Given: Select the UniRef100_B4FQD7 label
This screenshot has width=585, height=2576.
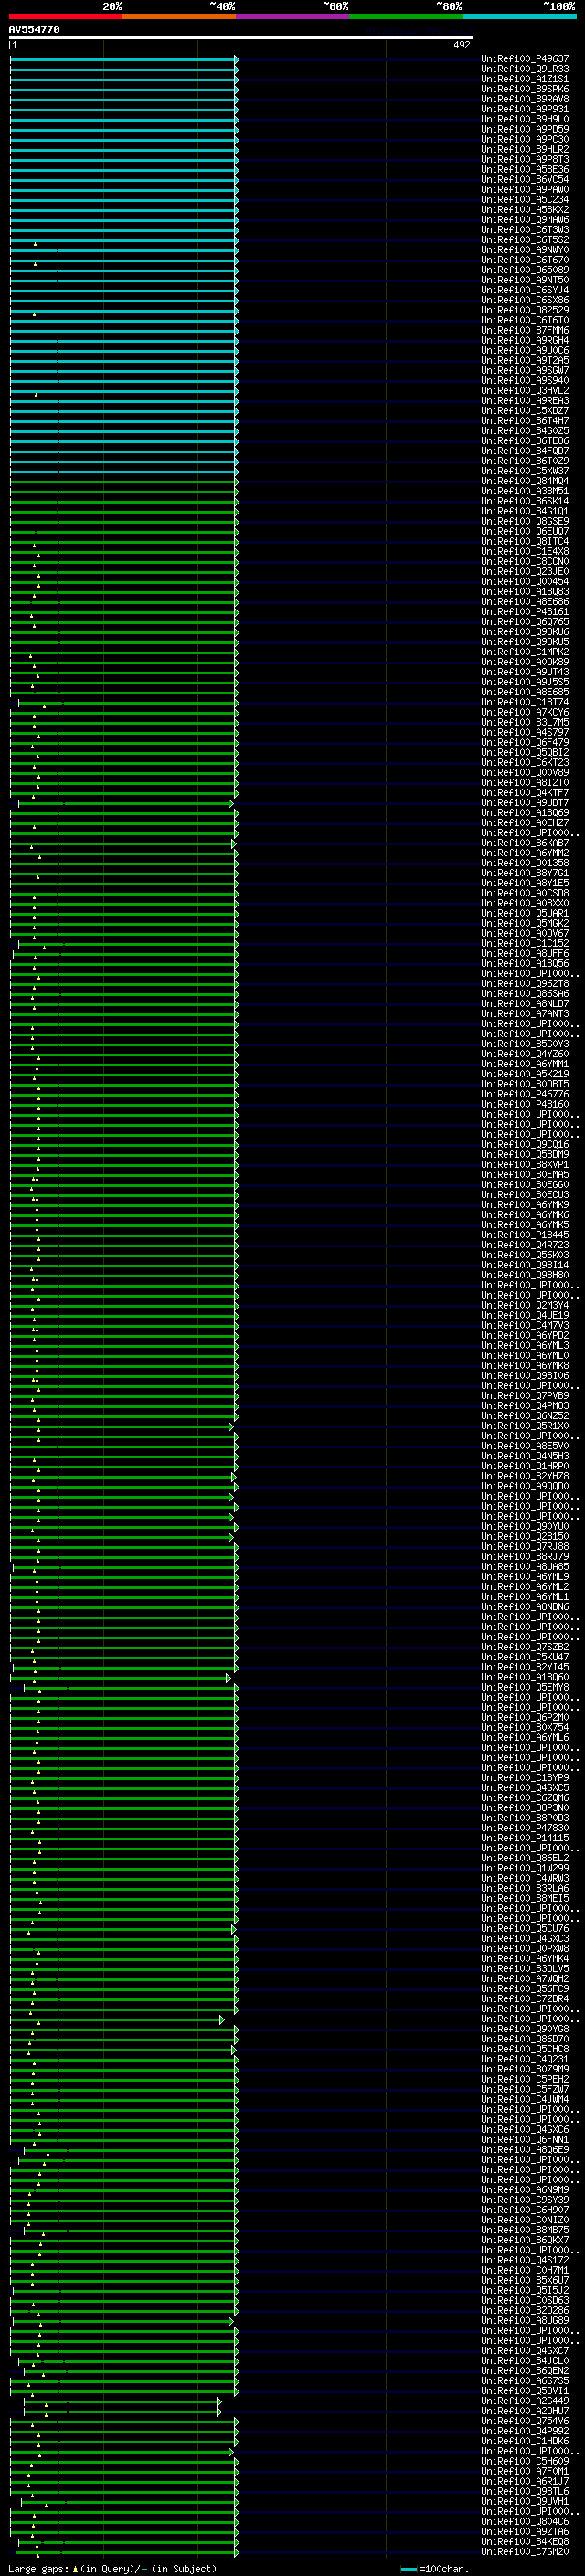Looking at the screenshot, I should (x=525, y=450).
